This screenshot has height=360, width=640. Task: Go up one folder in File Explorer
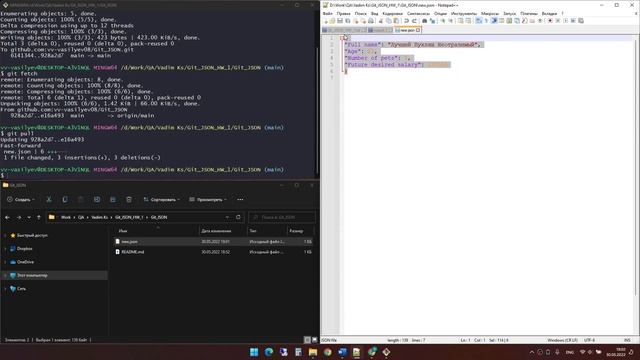[x=39, y=218]
